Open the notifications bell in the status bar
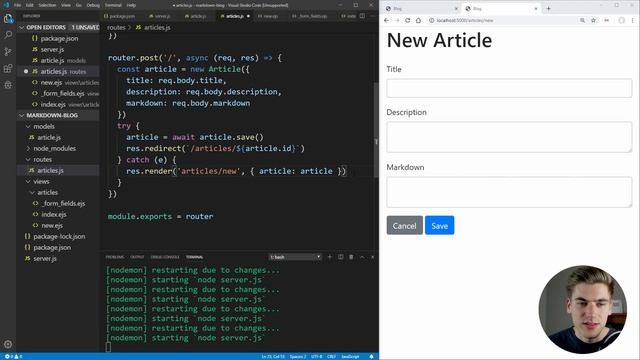This screenshot has width=640, height=360. (x=371, y=356)
